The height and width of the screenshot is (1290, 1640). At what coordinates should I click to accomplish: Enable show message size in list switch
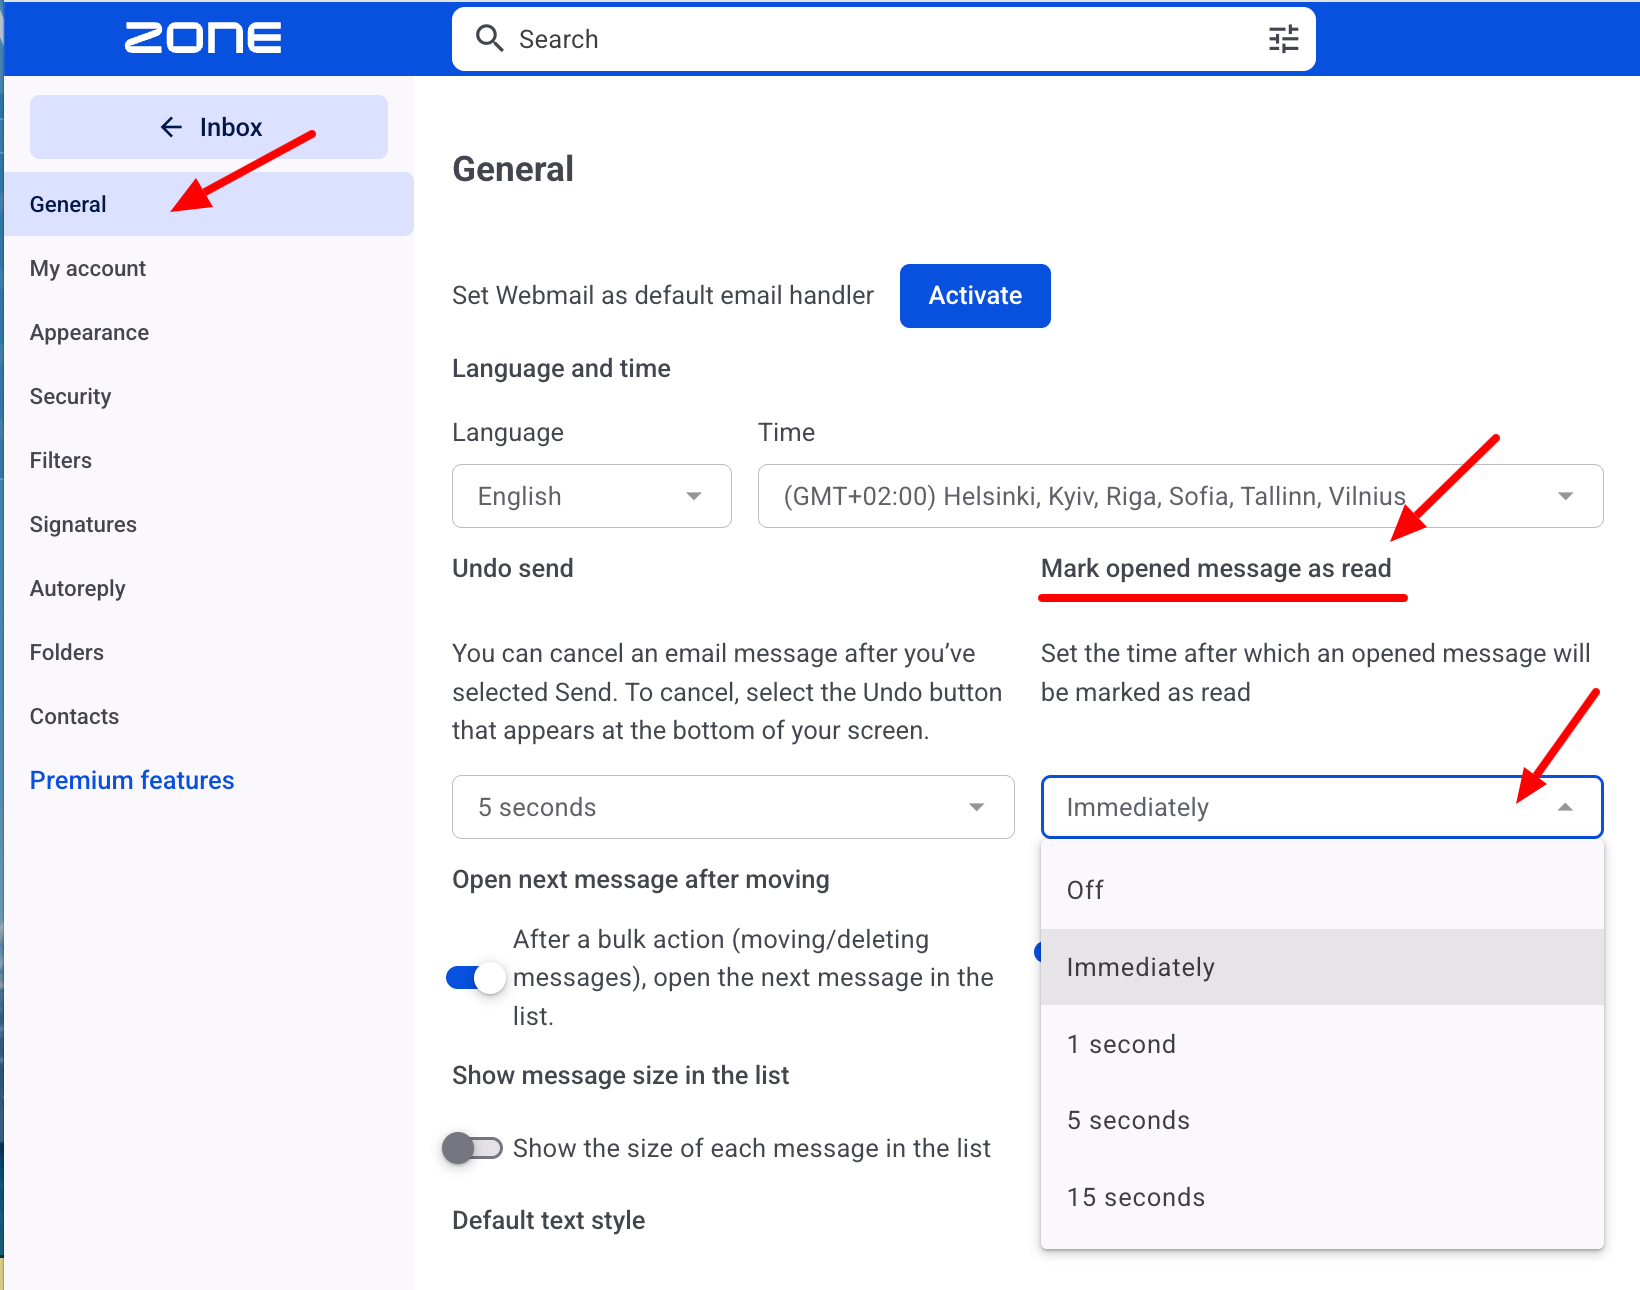(473, 1148)
